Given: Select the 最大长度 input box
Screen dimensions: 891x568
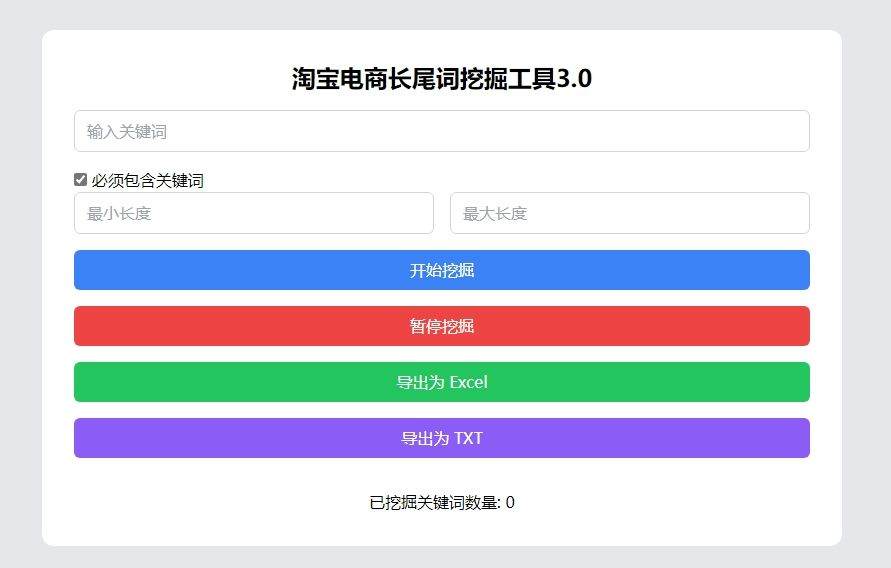Looking at the screenshot, I should (630, 213).
